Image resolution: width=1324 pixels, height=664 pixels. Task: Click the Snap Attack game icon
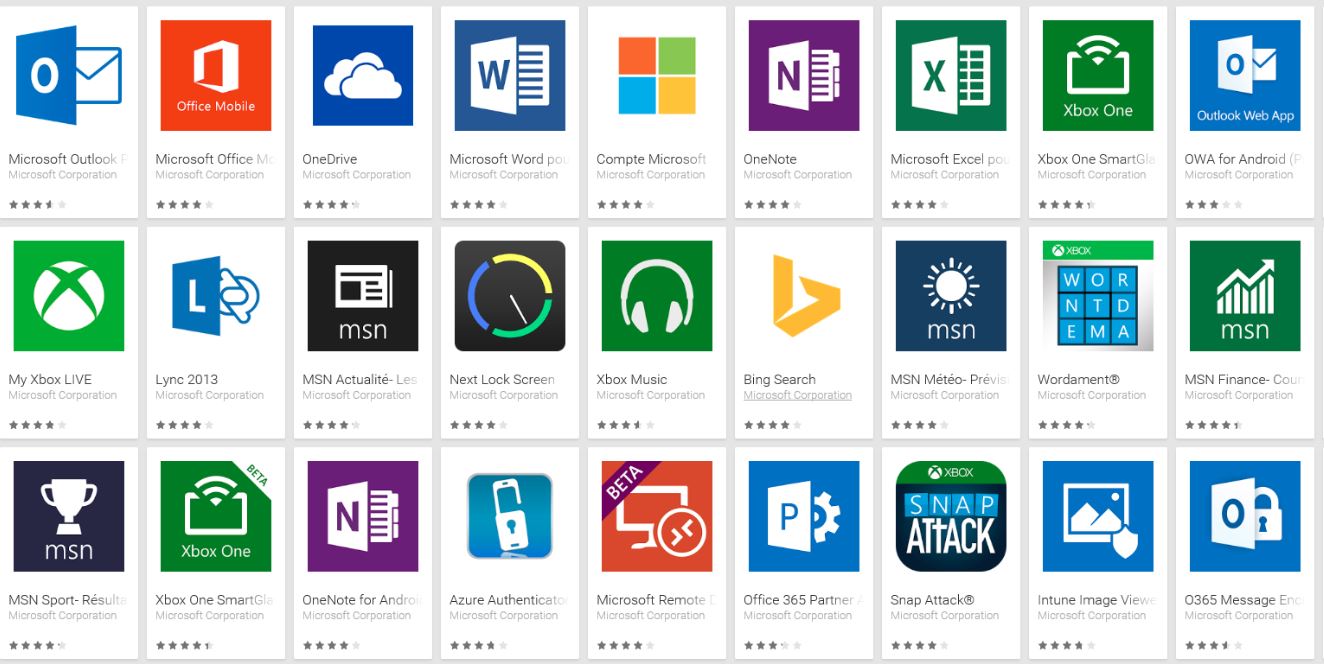coord(951,516)
